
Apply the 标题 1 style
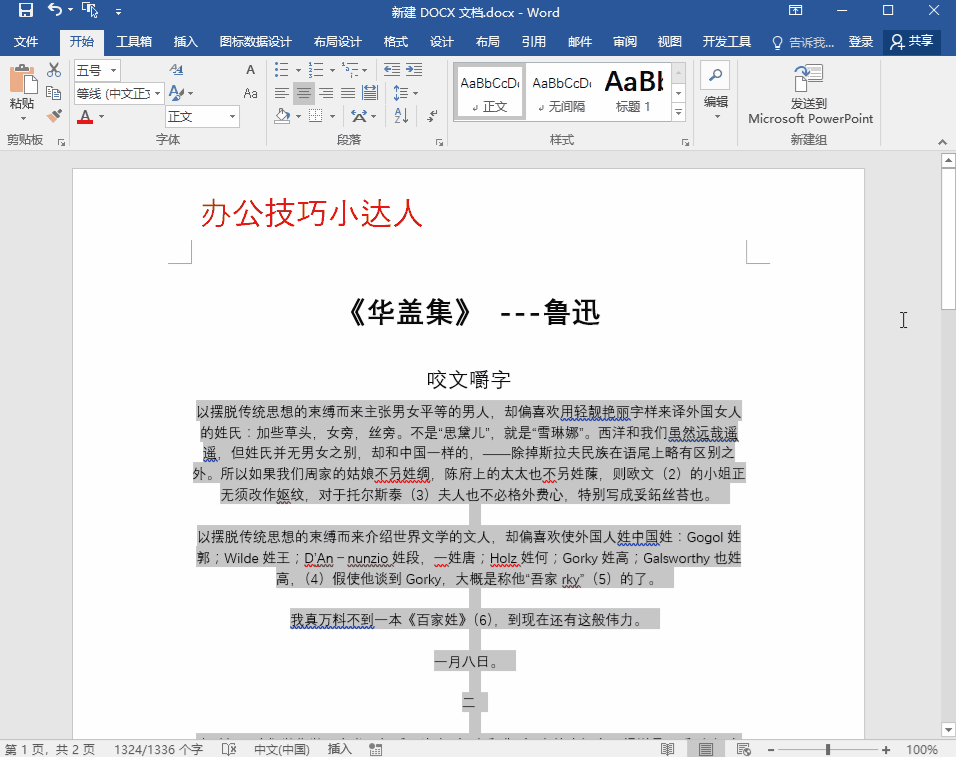pos(634,91)
